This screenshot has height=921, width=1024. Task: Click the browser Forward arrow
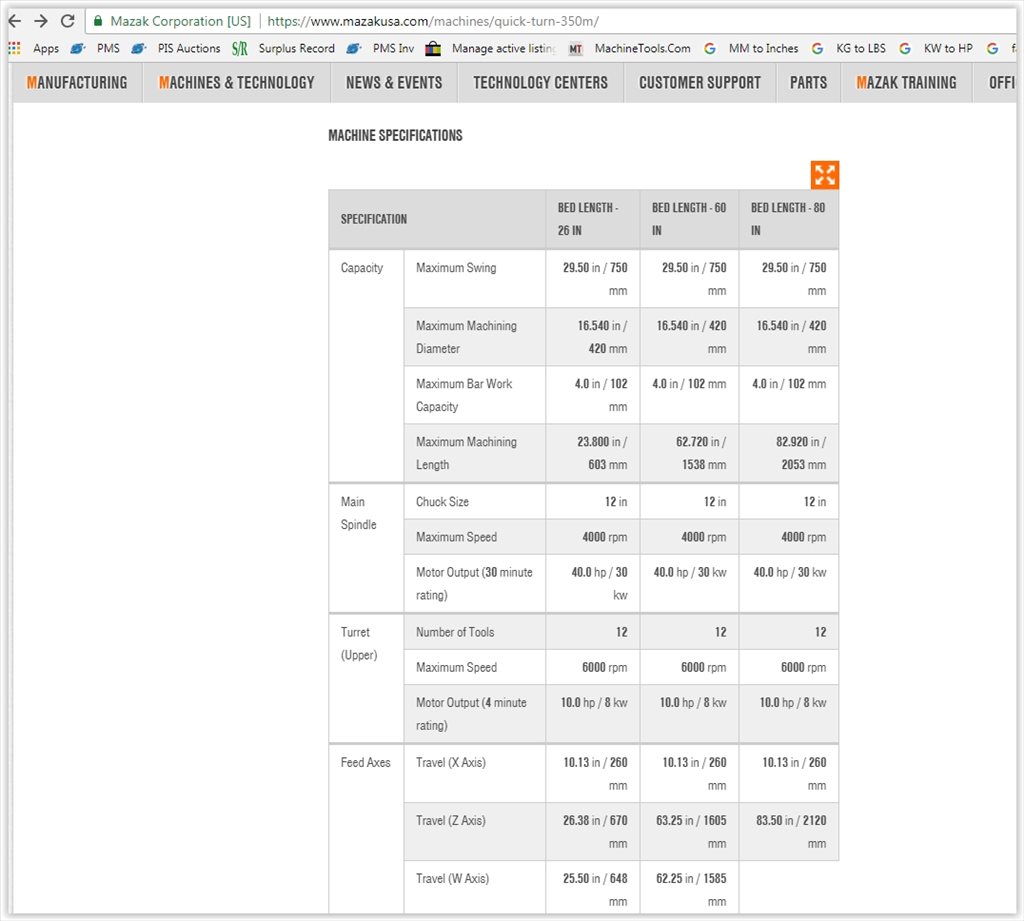[x=41, y=21]
